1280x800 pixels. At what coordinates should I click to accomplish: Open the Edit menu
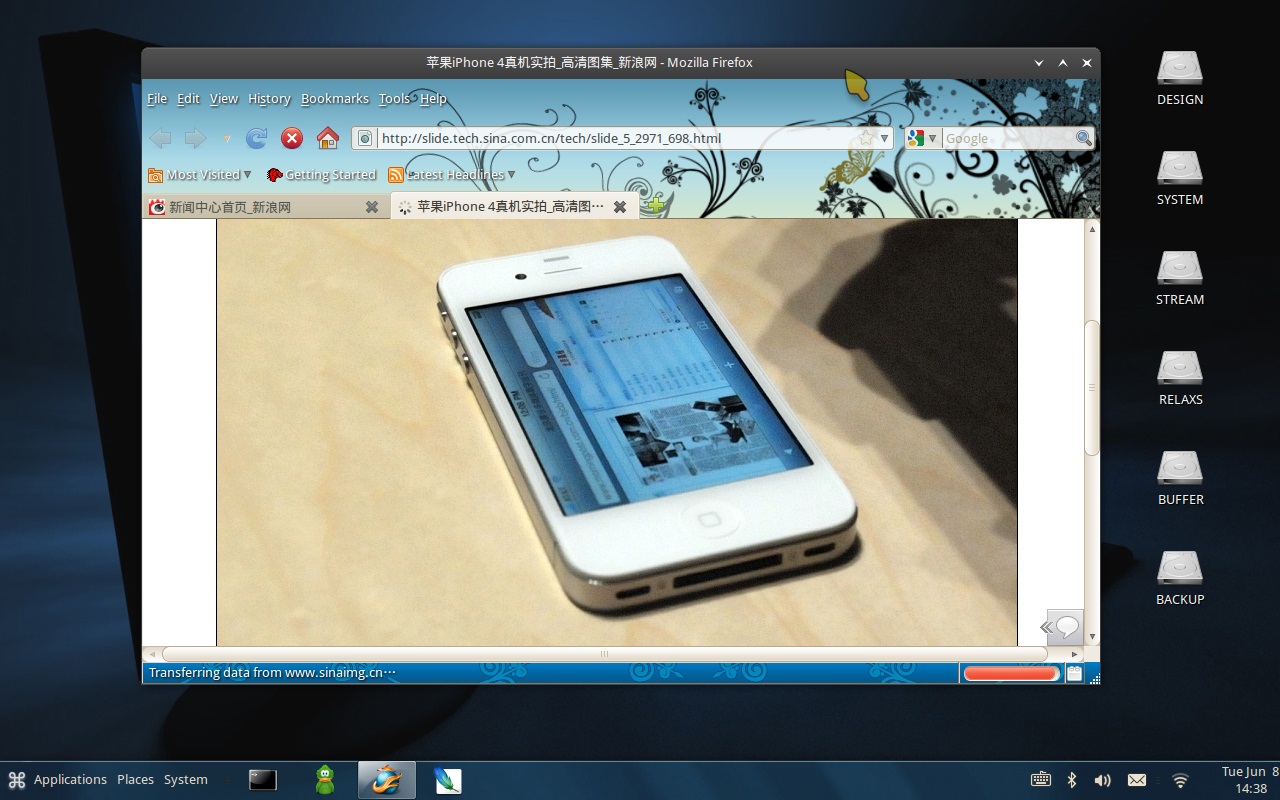(x=188, y=98)
